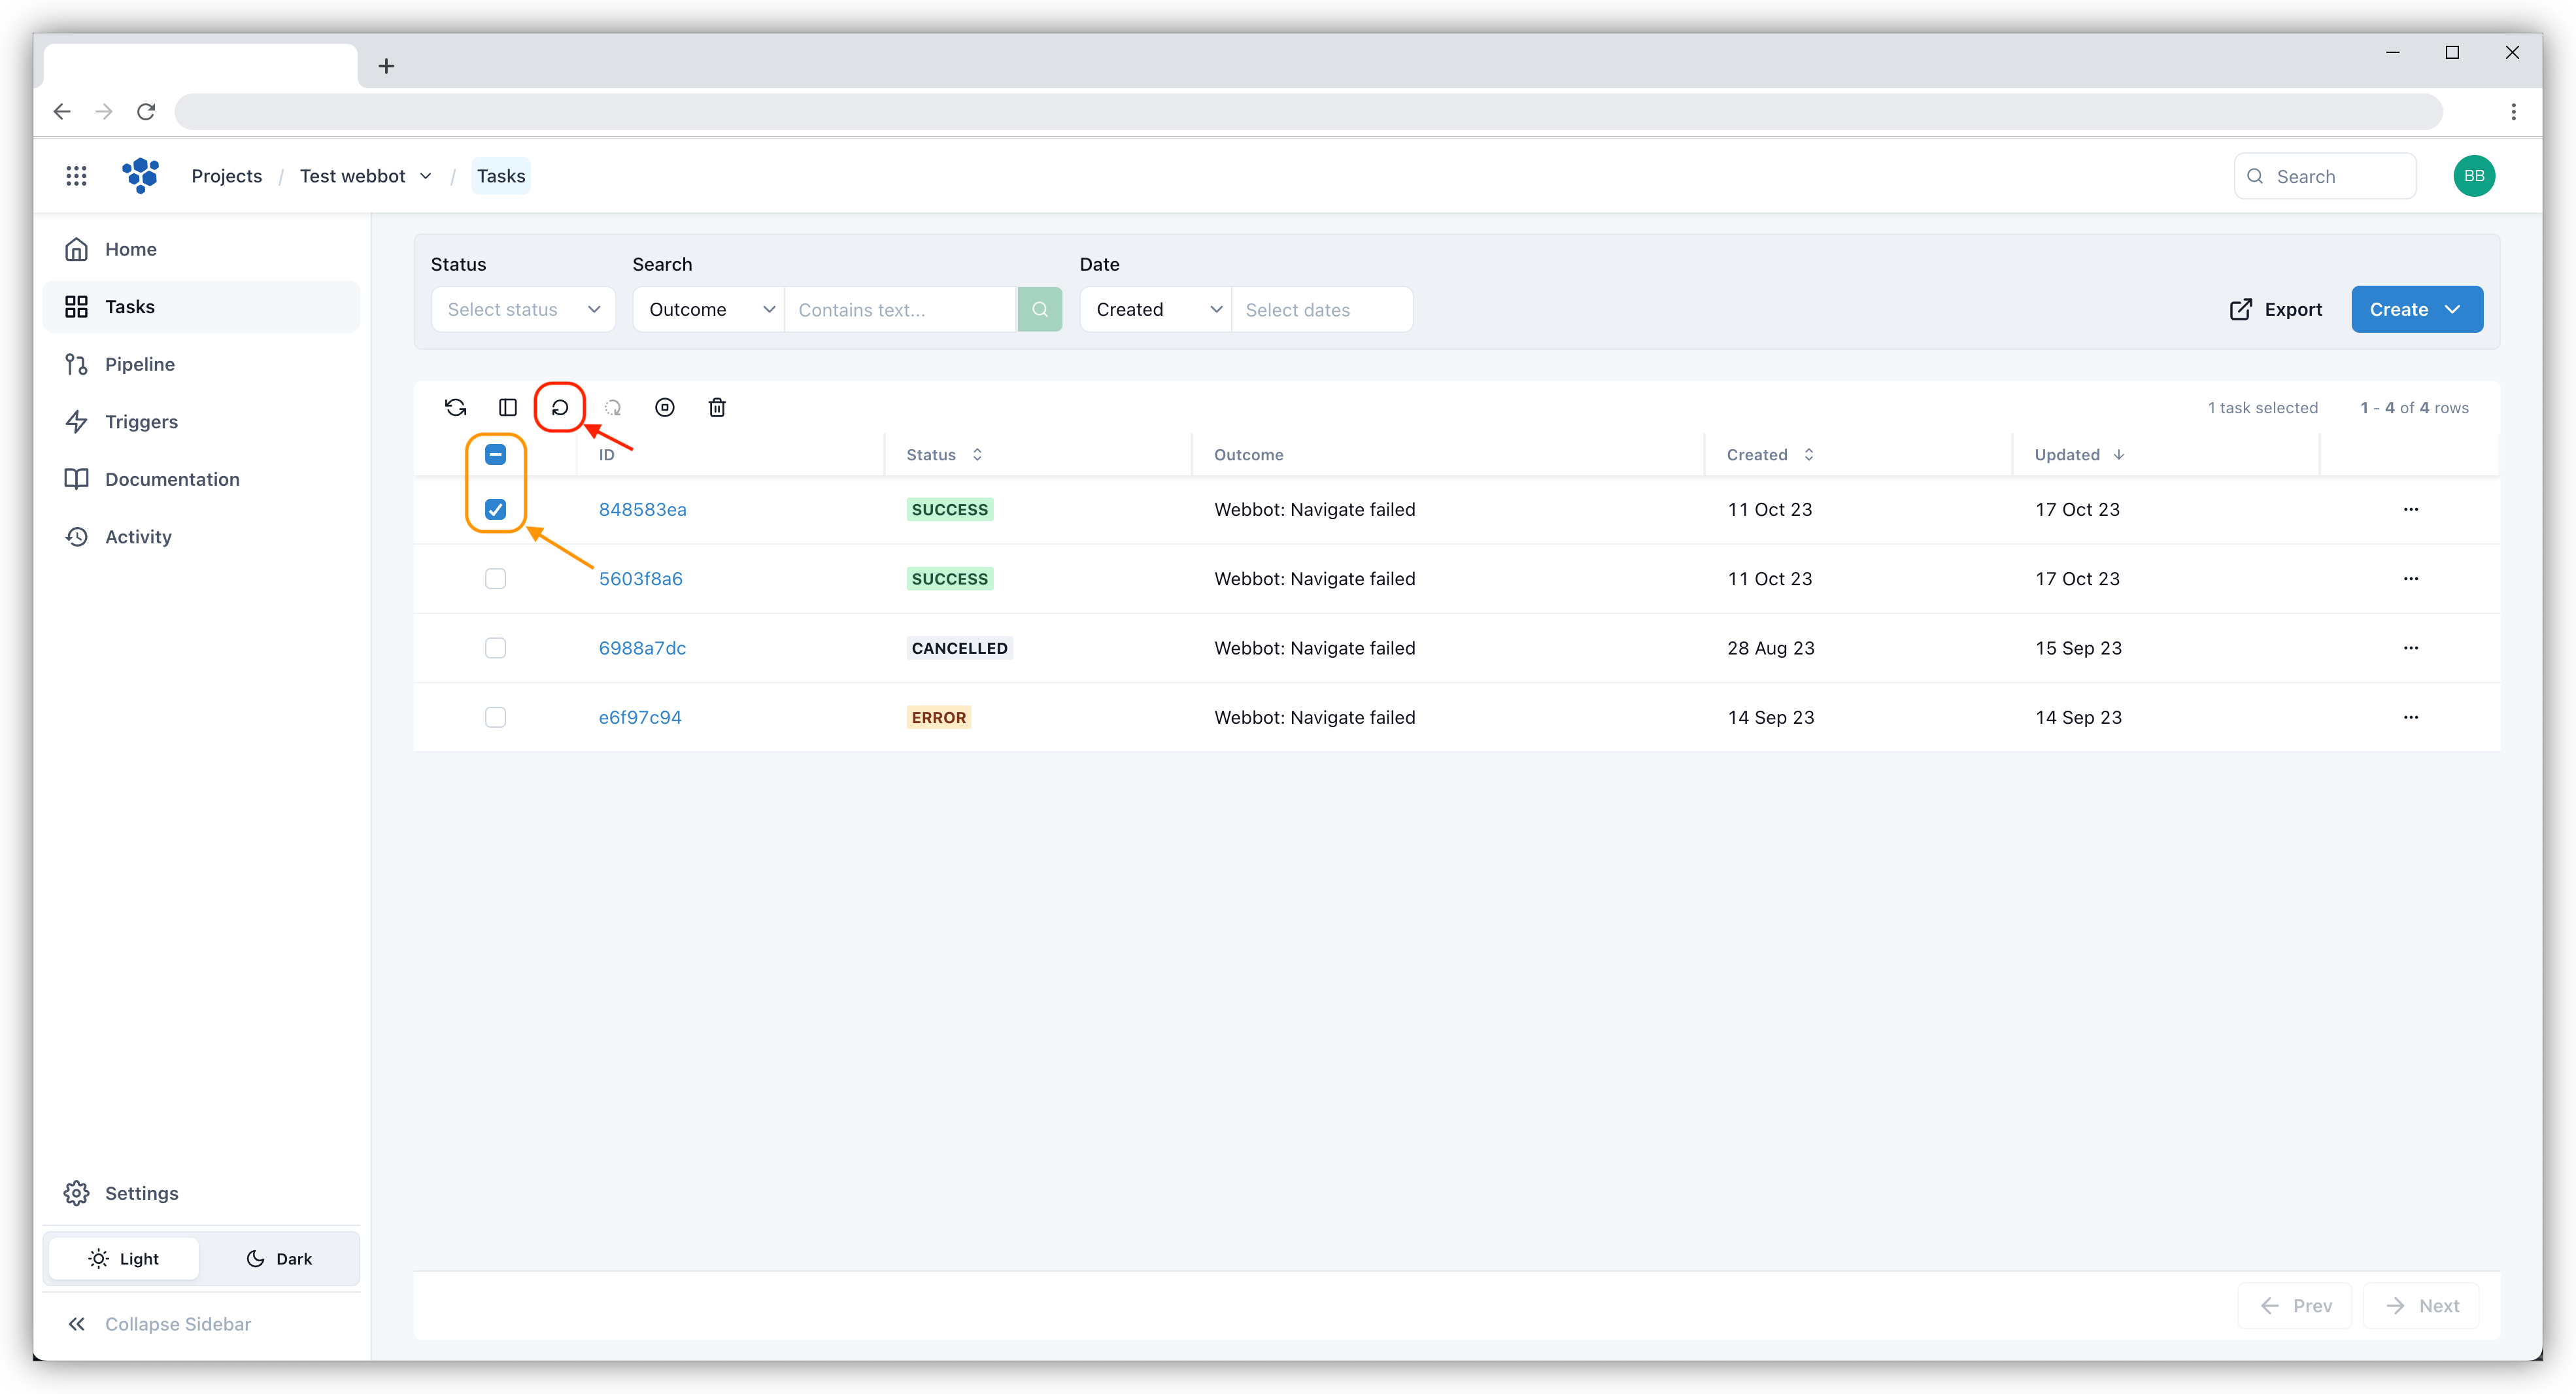Screen dimensions: 2576x1394
Task: Click the search magnifier icon next to Contains text
Action: coord(1040,309)
